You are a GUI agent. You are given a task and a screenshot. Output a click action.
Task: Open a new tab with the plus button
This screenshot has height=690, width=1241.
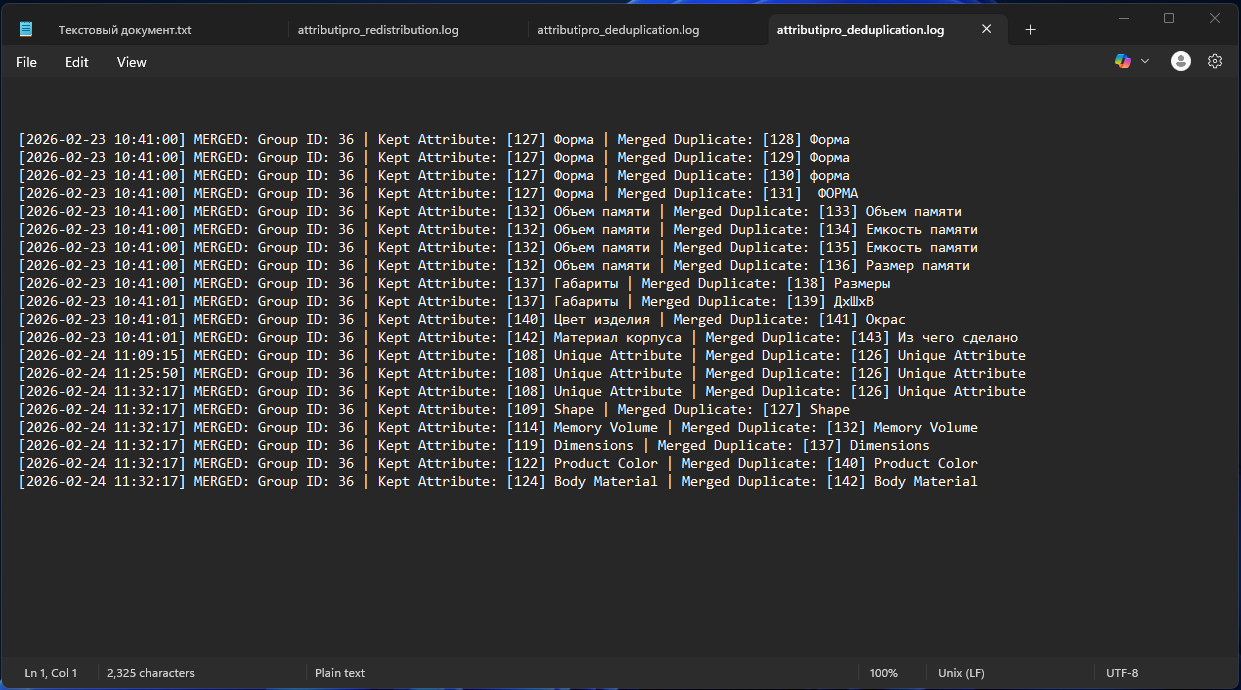[1030, 29]
